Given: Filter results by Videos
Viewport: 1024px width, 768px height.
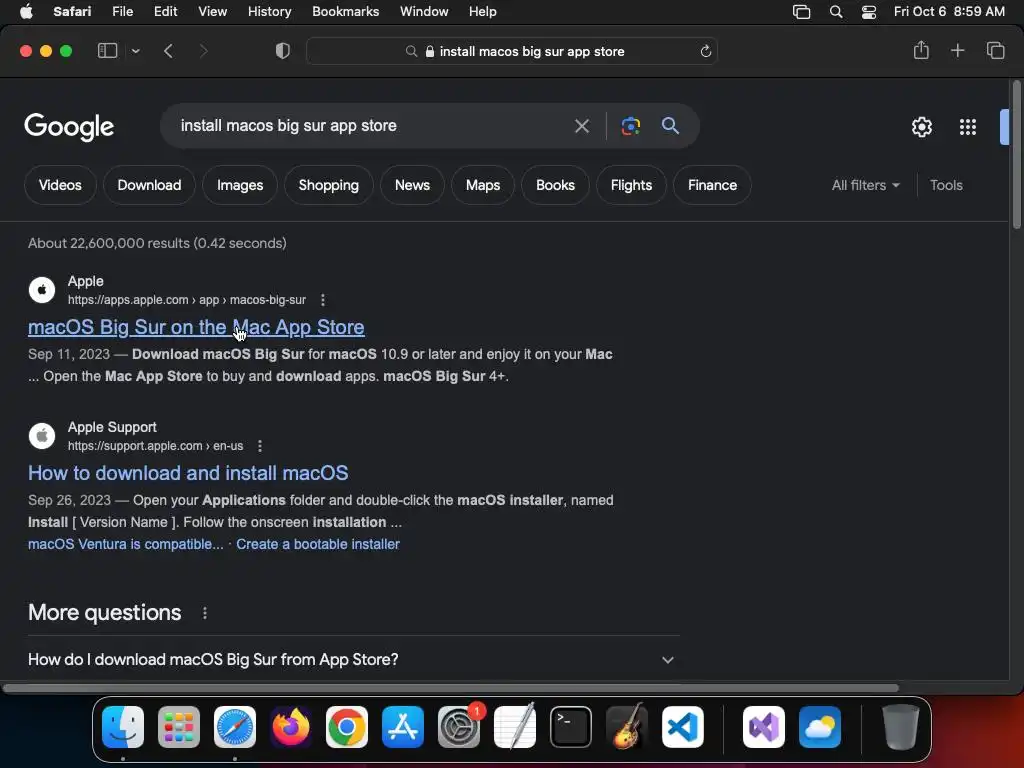Looking at the screenshot, I should click(x=60, y=185).
